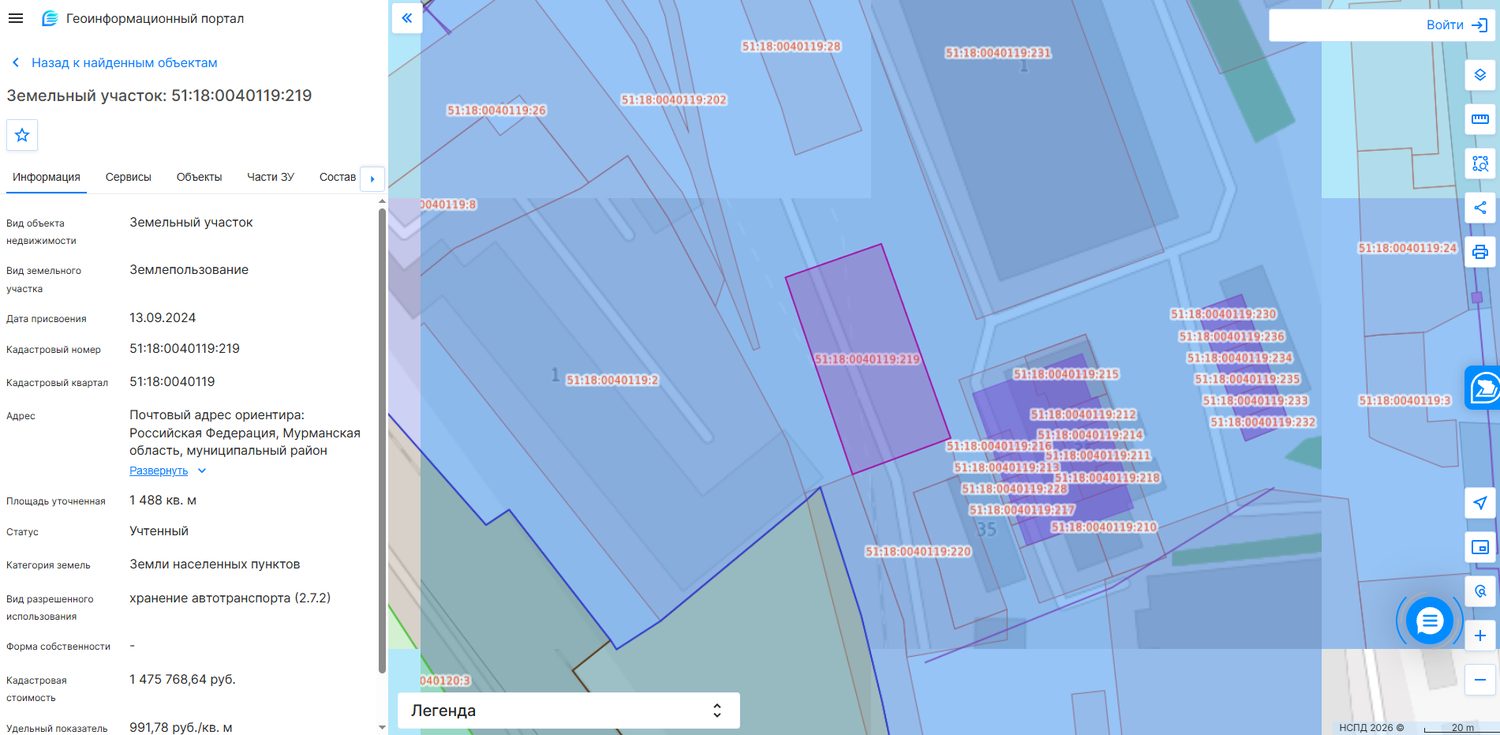The width and height of the screenshot is (1500, 735).
Task: Click the Войти login button
Action: click(1457, 25)
